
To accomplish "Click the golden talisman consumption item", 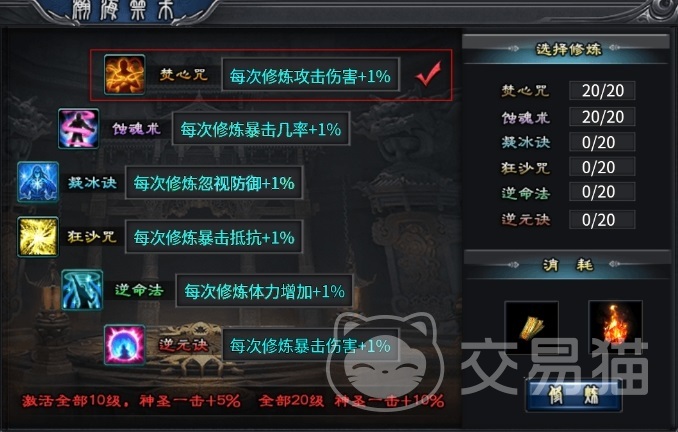I will [531, 327].
